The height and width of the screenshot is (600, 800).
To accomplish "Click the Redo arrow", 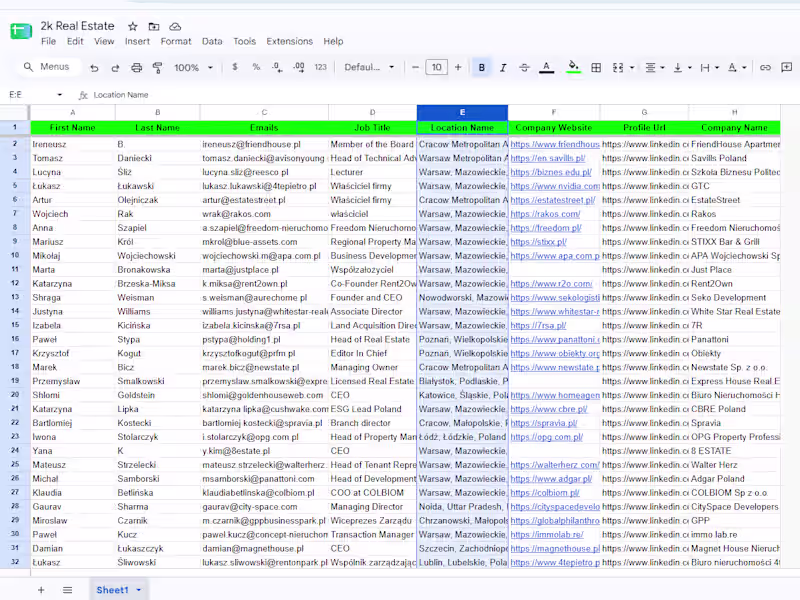I will click(x=115, y=67).
